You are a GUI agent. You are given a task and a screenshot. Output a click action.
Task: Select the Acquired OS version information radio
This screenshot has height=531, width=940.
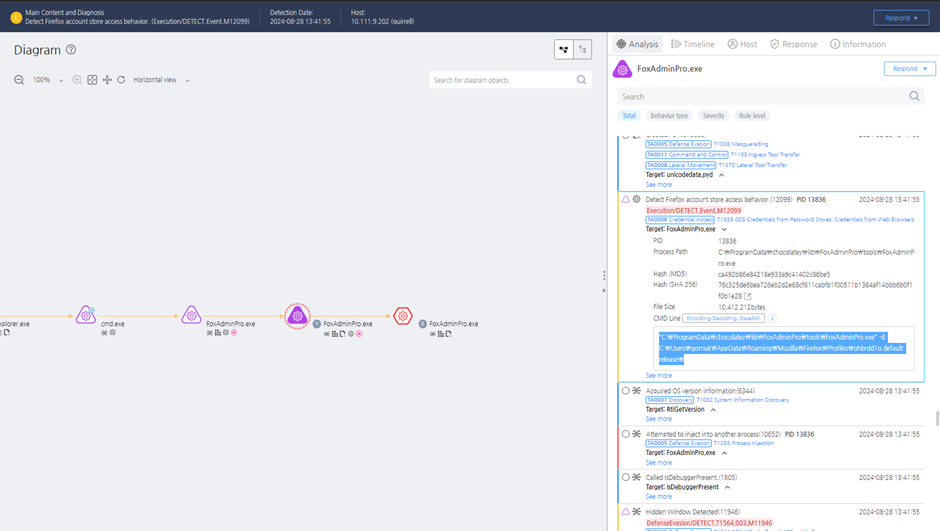pos(626,391)
